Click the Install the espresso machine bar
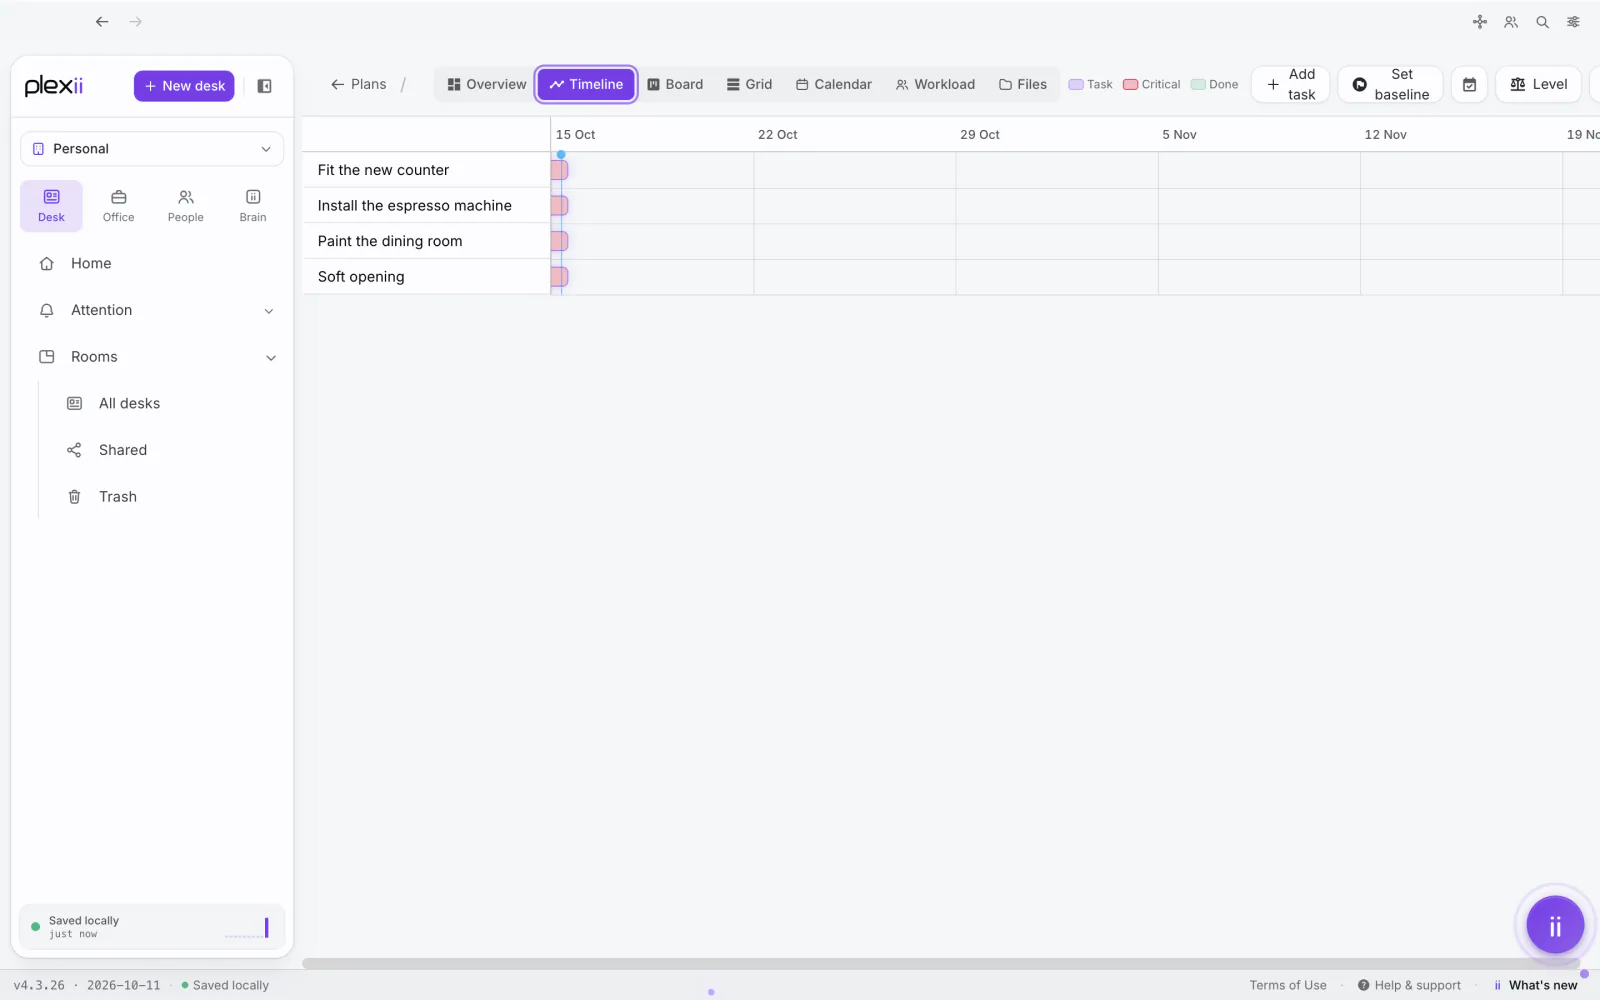The width and height of the screenshot is (1600, 1000). pyautogui.click(x=560, y=206)
